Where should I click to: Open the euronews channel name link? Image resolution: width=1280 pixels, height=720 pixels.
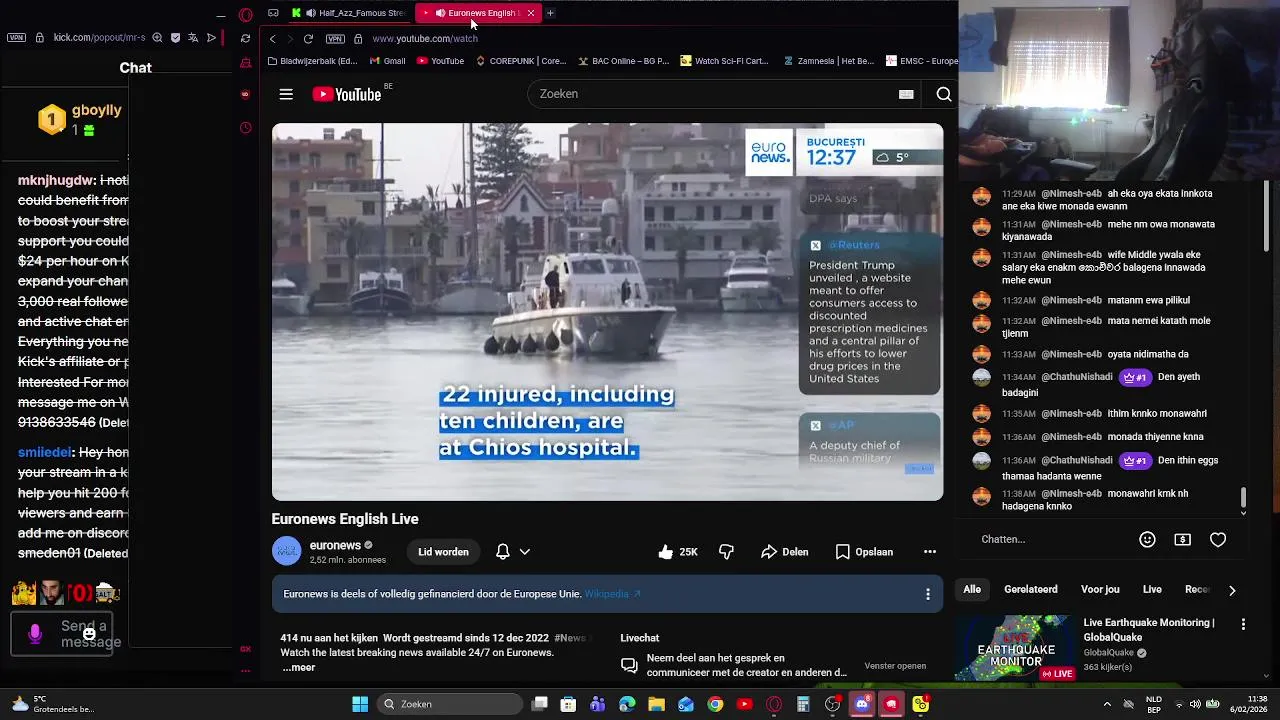(x=335, y=545)
